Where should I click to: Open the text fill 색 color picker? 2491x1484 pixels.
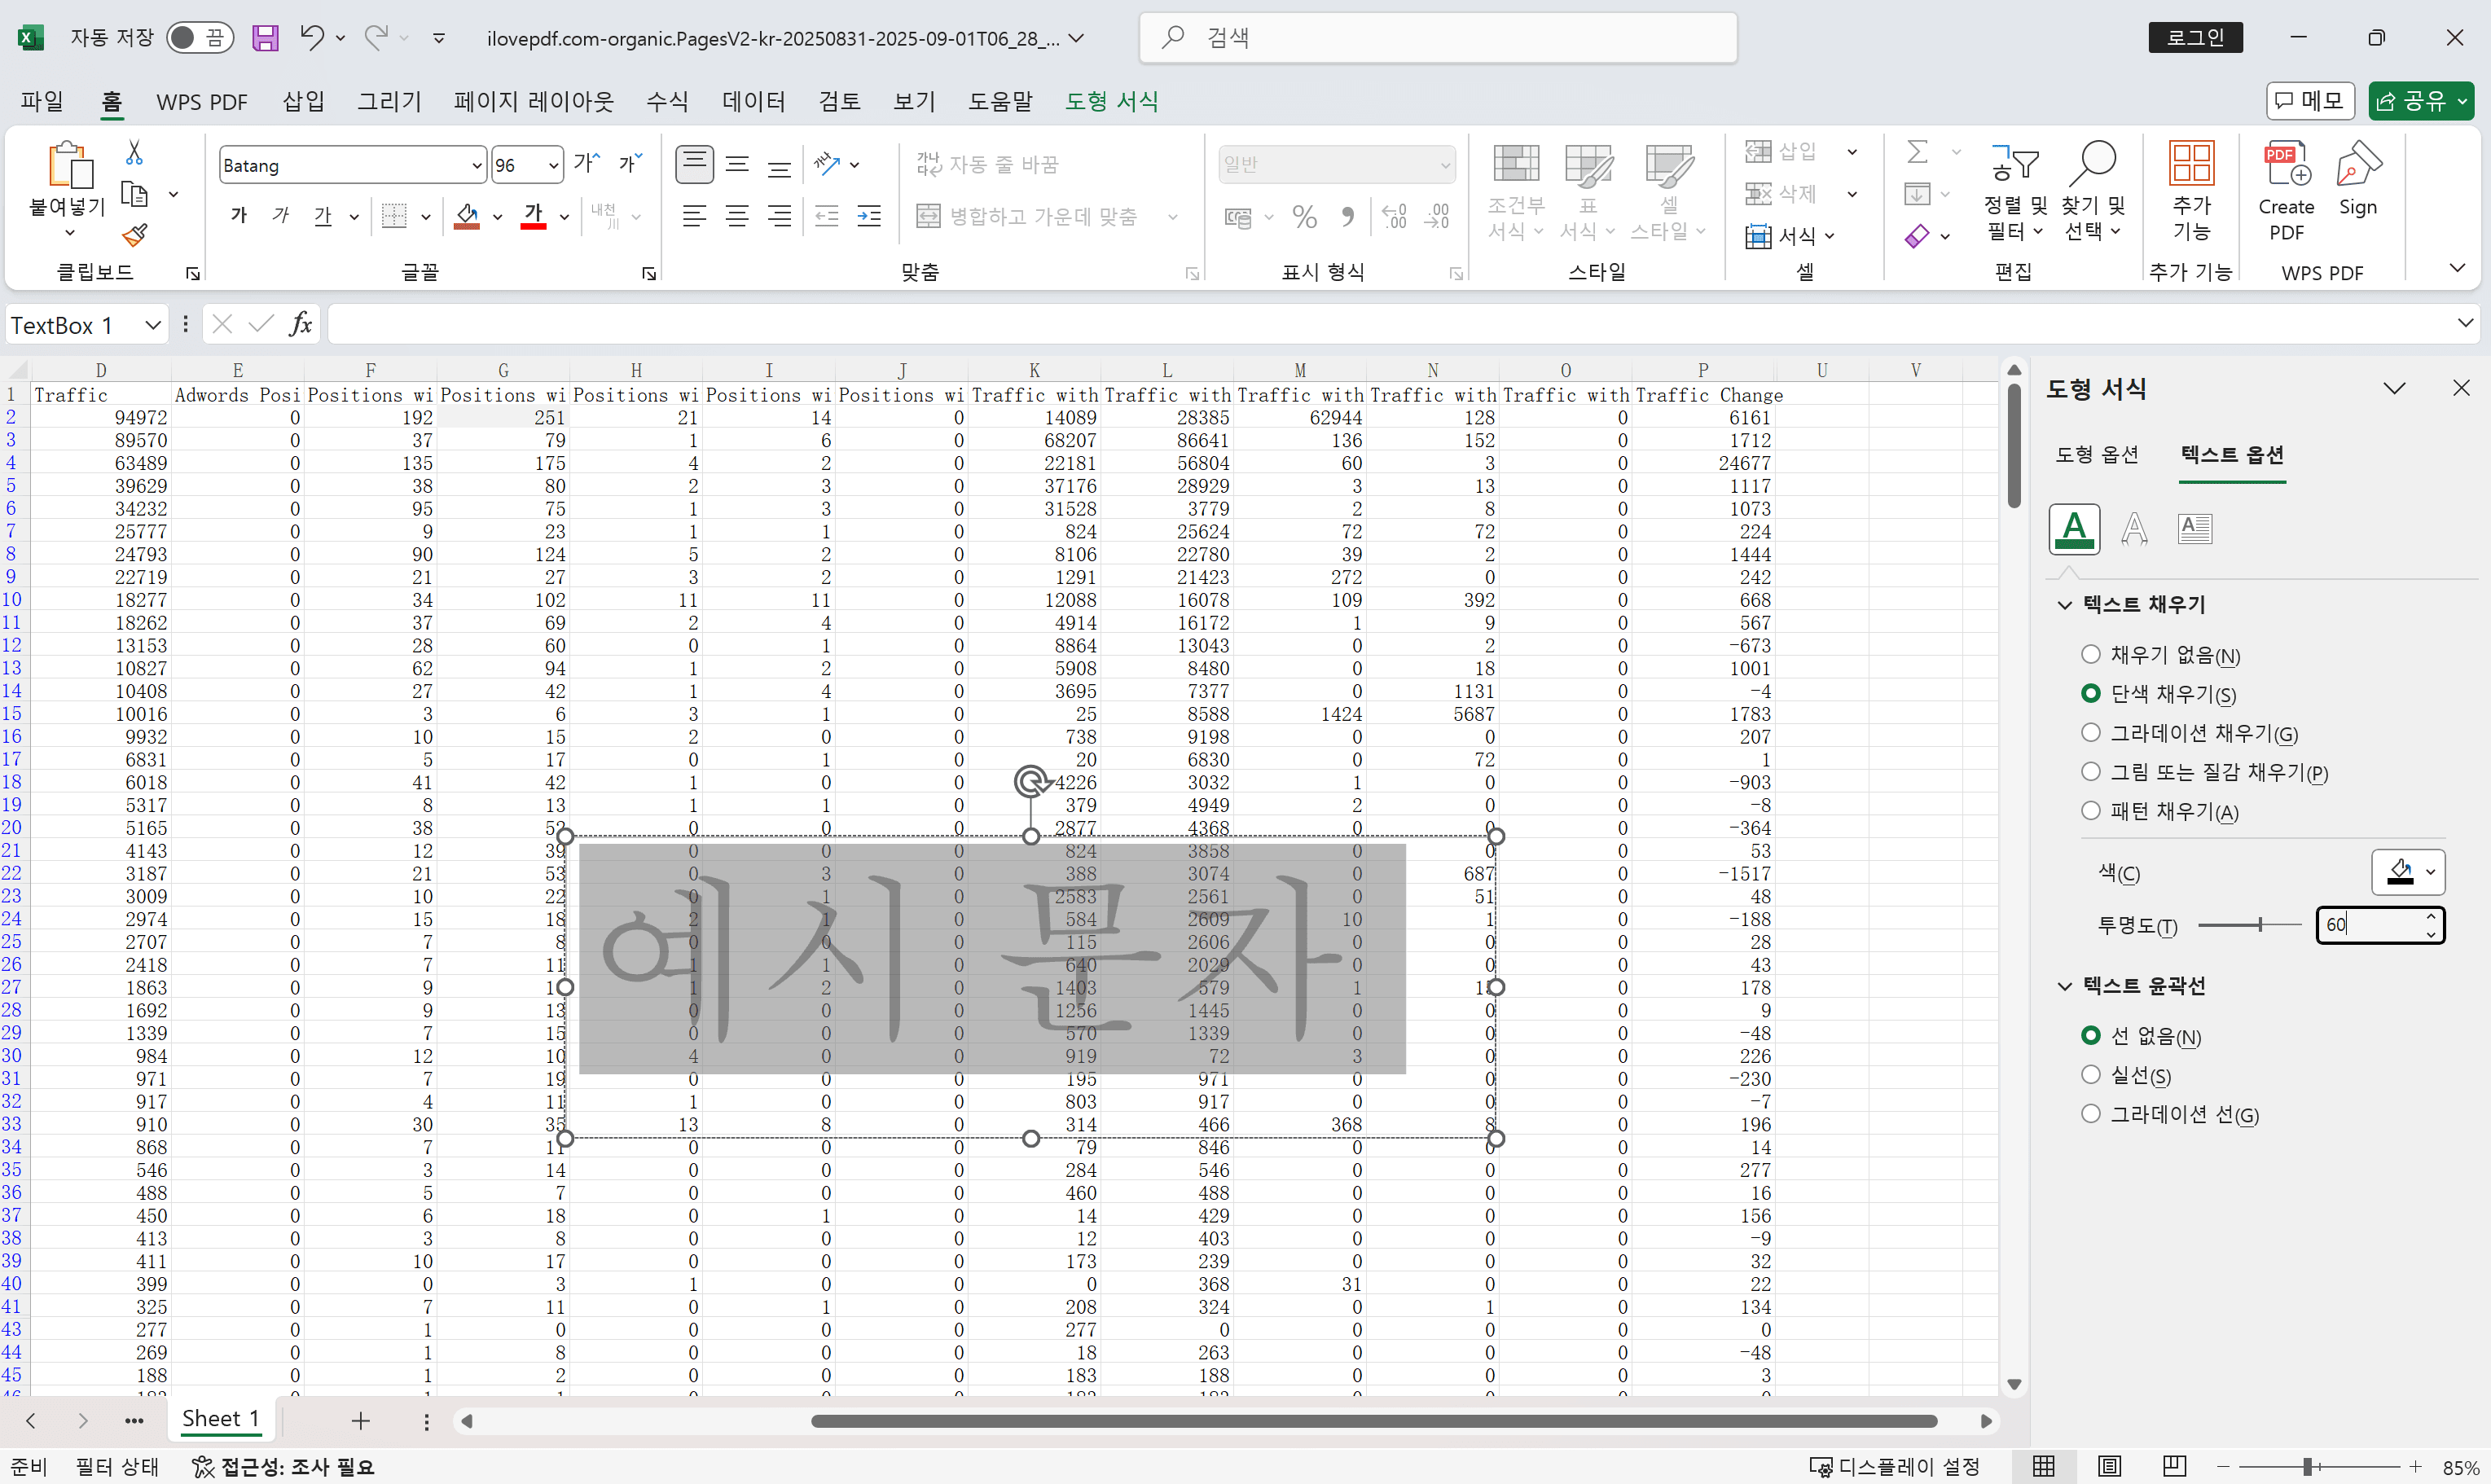[x=2408, y=872]
